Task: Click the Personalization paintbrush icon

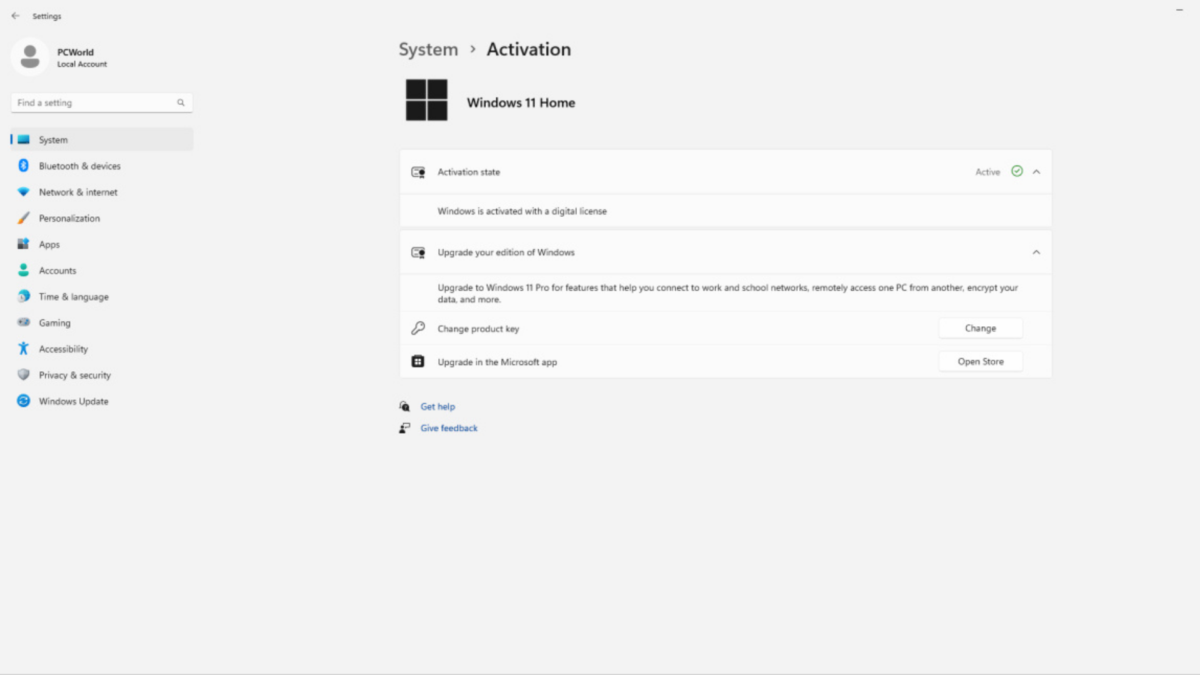Action: pos(23,218)
